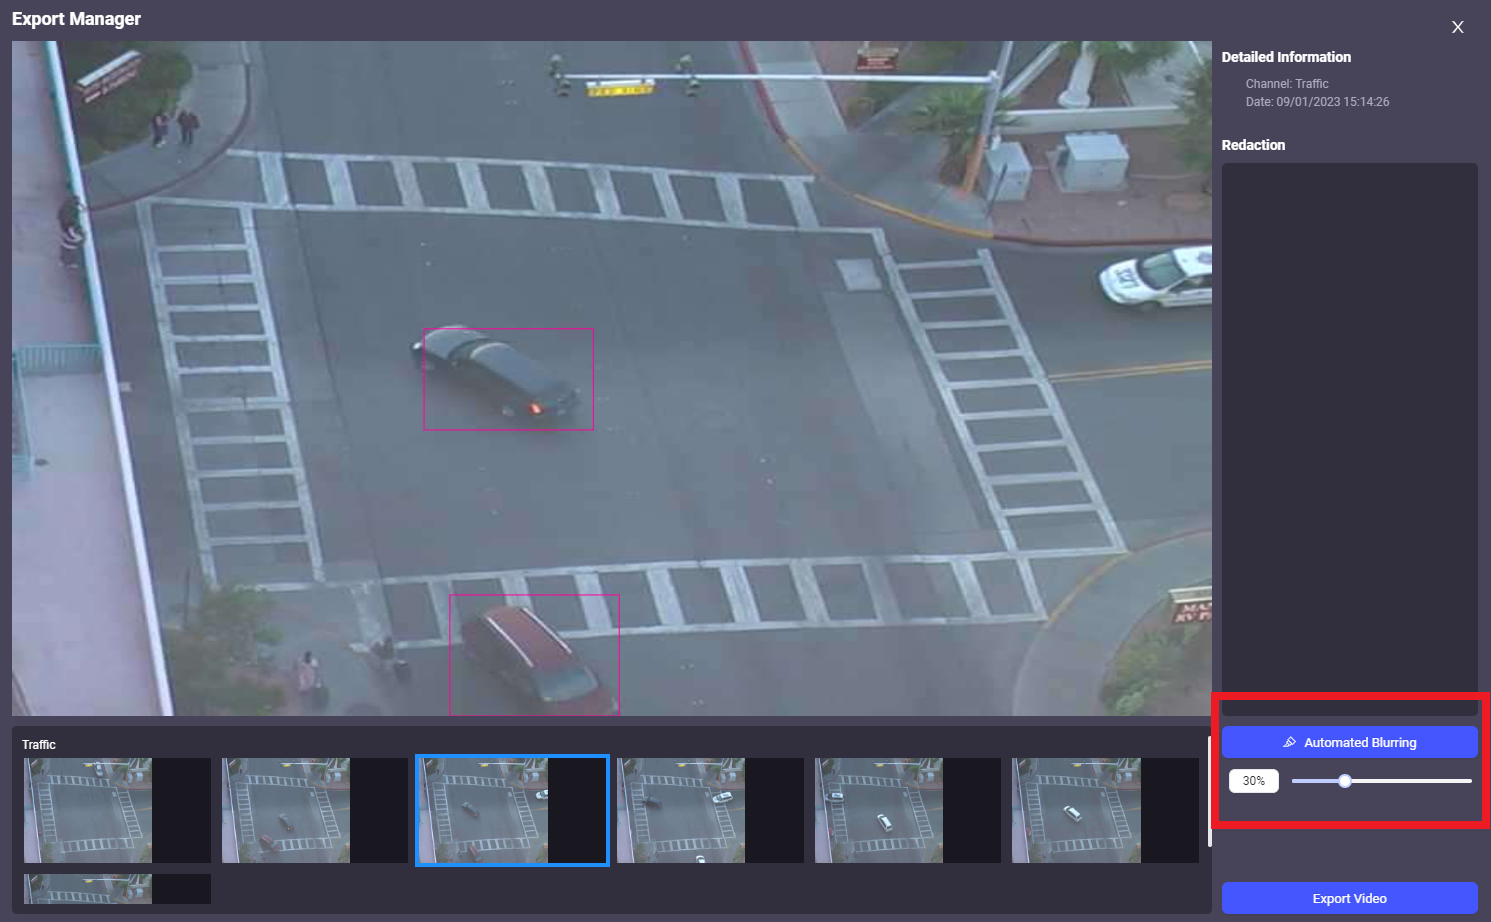Click the 'Detailed Information' heading
This screenshot has width=1491, height=922.
coord(1286,57)
